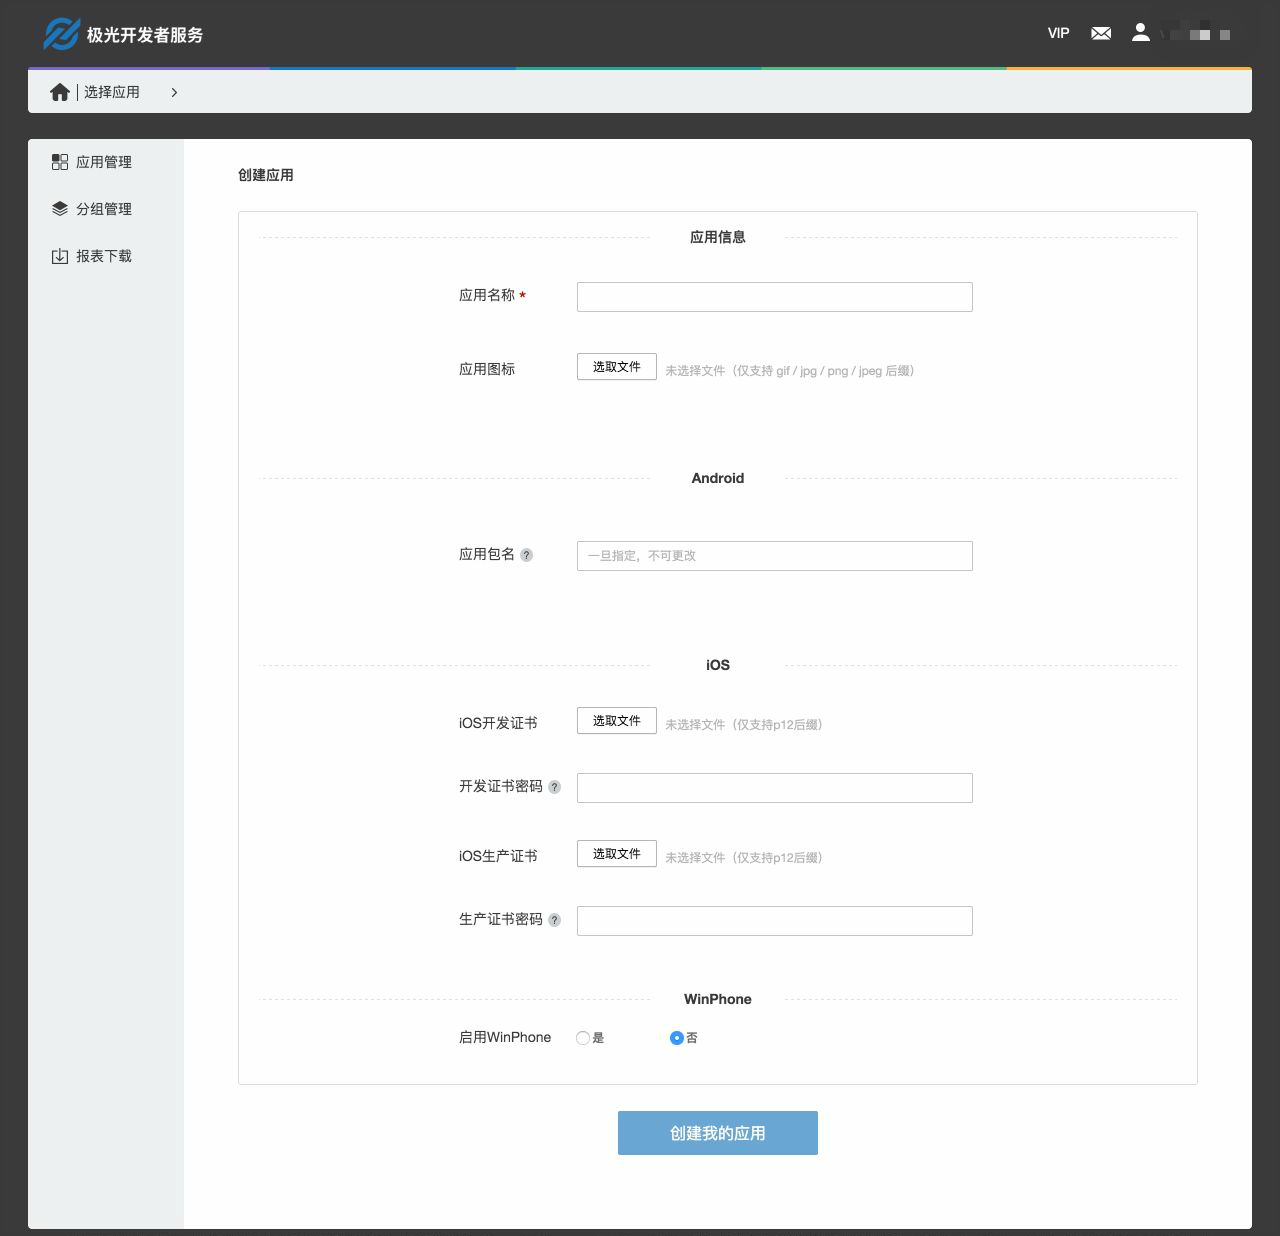This screenshot has width=1280, height=1236.
Task: Show help for 应用包名
Action: pyautogui.click(x=526, y=555)
